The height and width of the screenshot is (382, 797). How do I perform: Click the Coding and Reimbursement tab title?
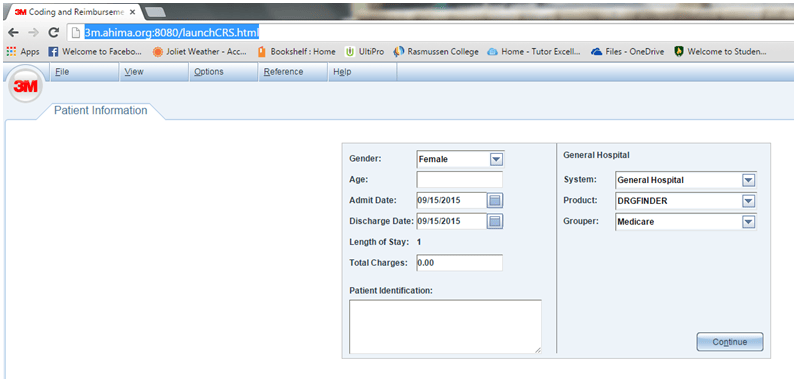[x=75, y=12]
